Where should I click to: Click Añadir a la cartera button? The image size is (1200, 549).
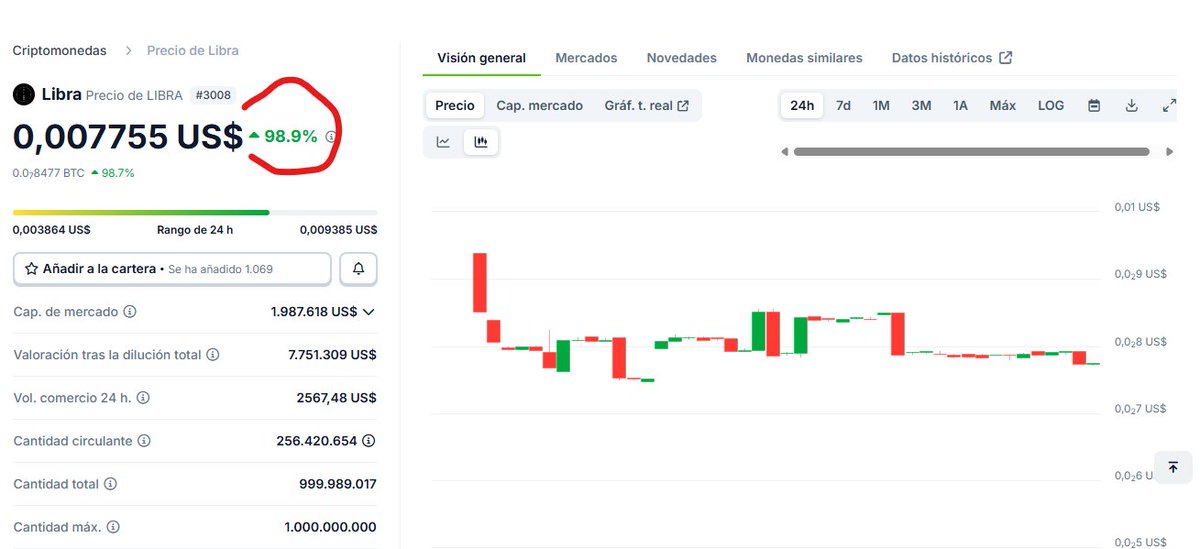(x=172, y=269)
